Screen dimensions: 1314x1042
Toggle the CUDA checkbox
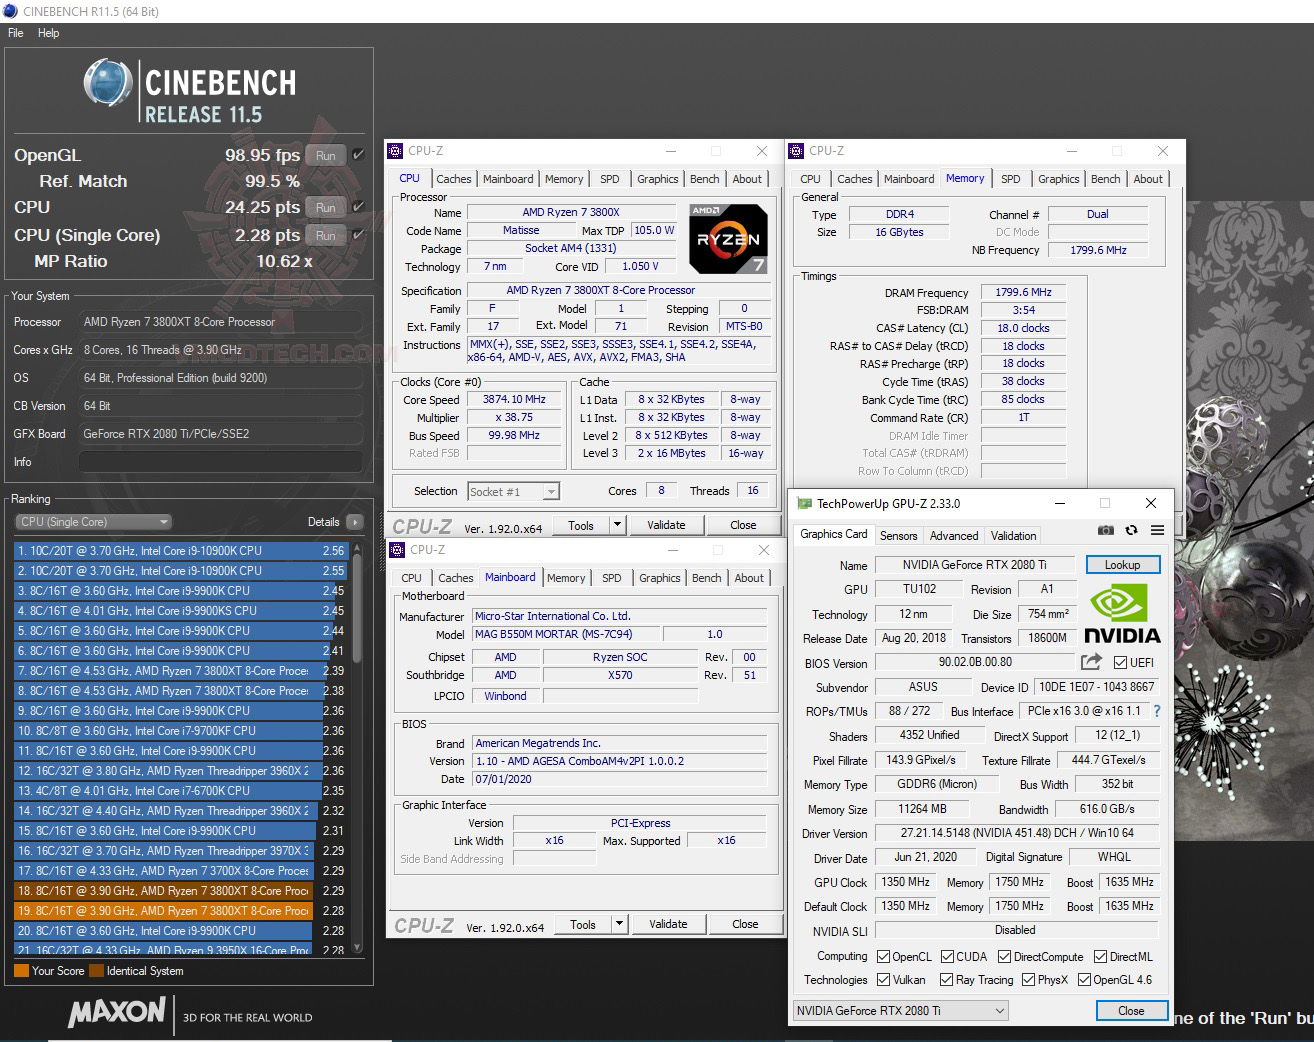click(946, 957)
